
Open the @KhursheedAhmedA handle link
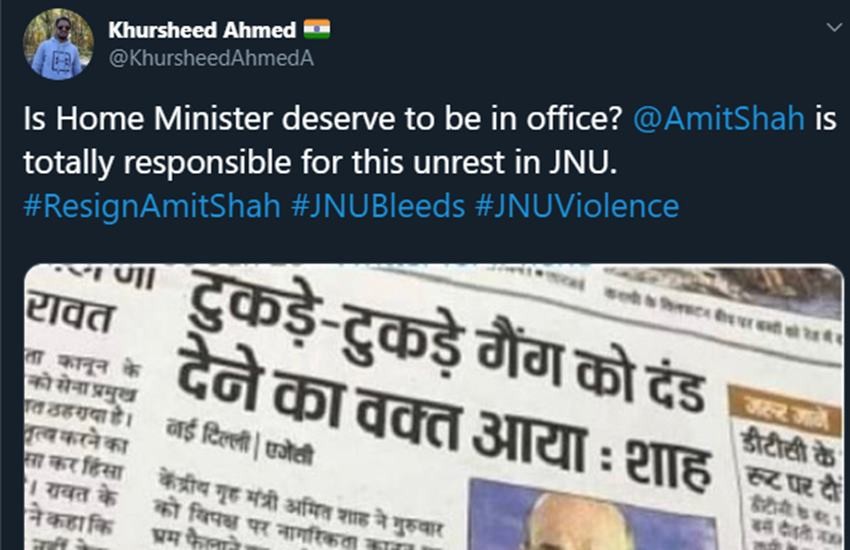[x=210, y=58]
